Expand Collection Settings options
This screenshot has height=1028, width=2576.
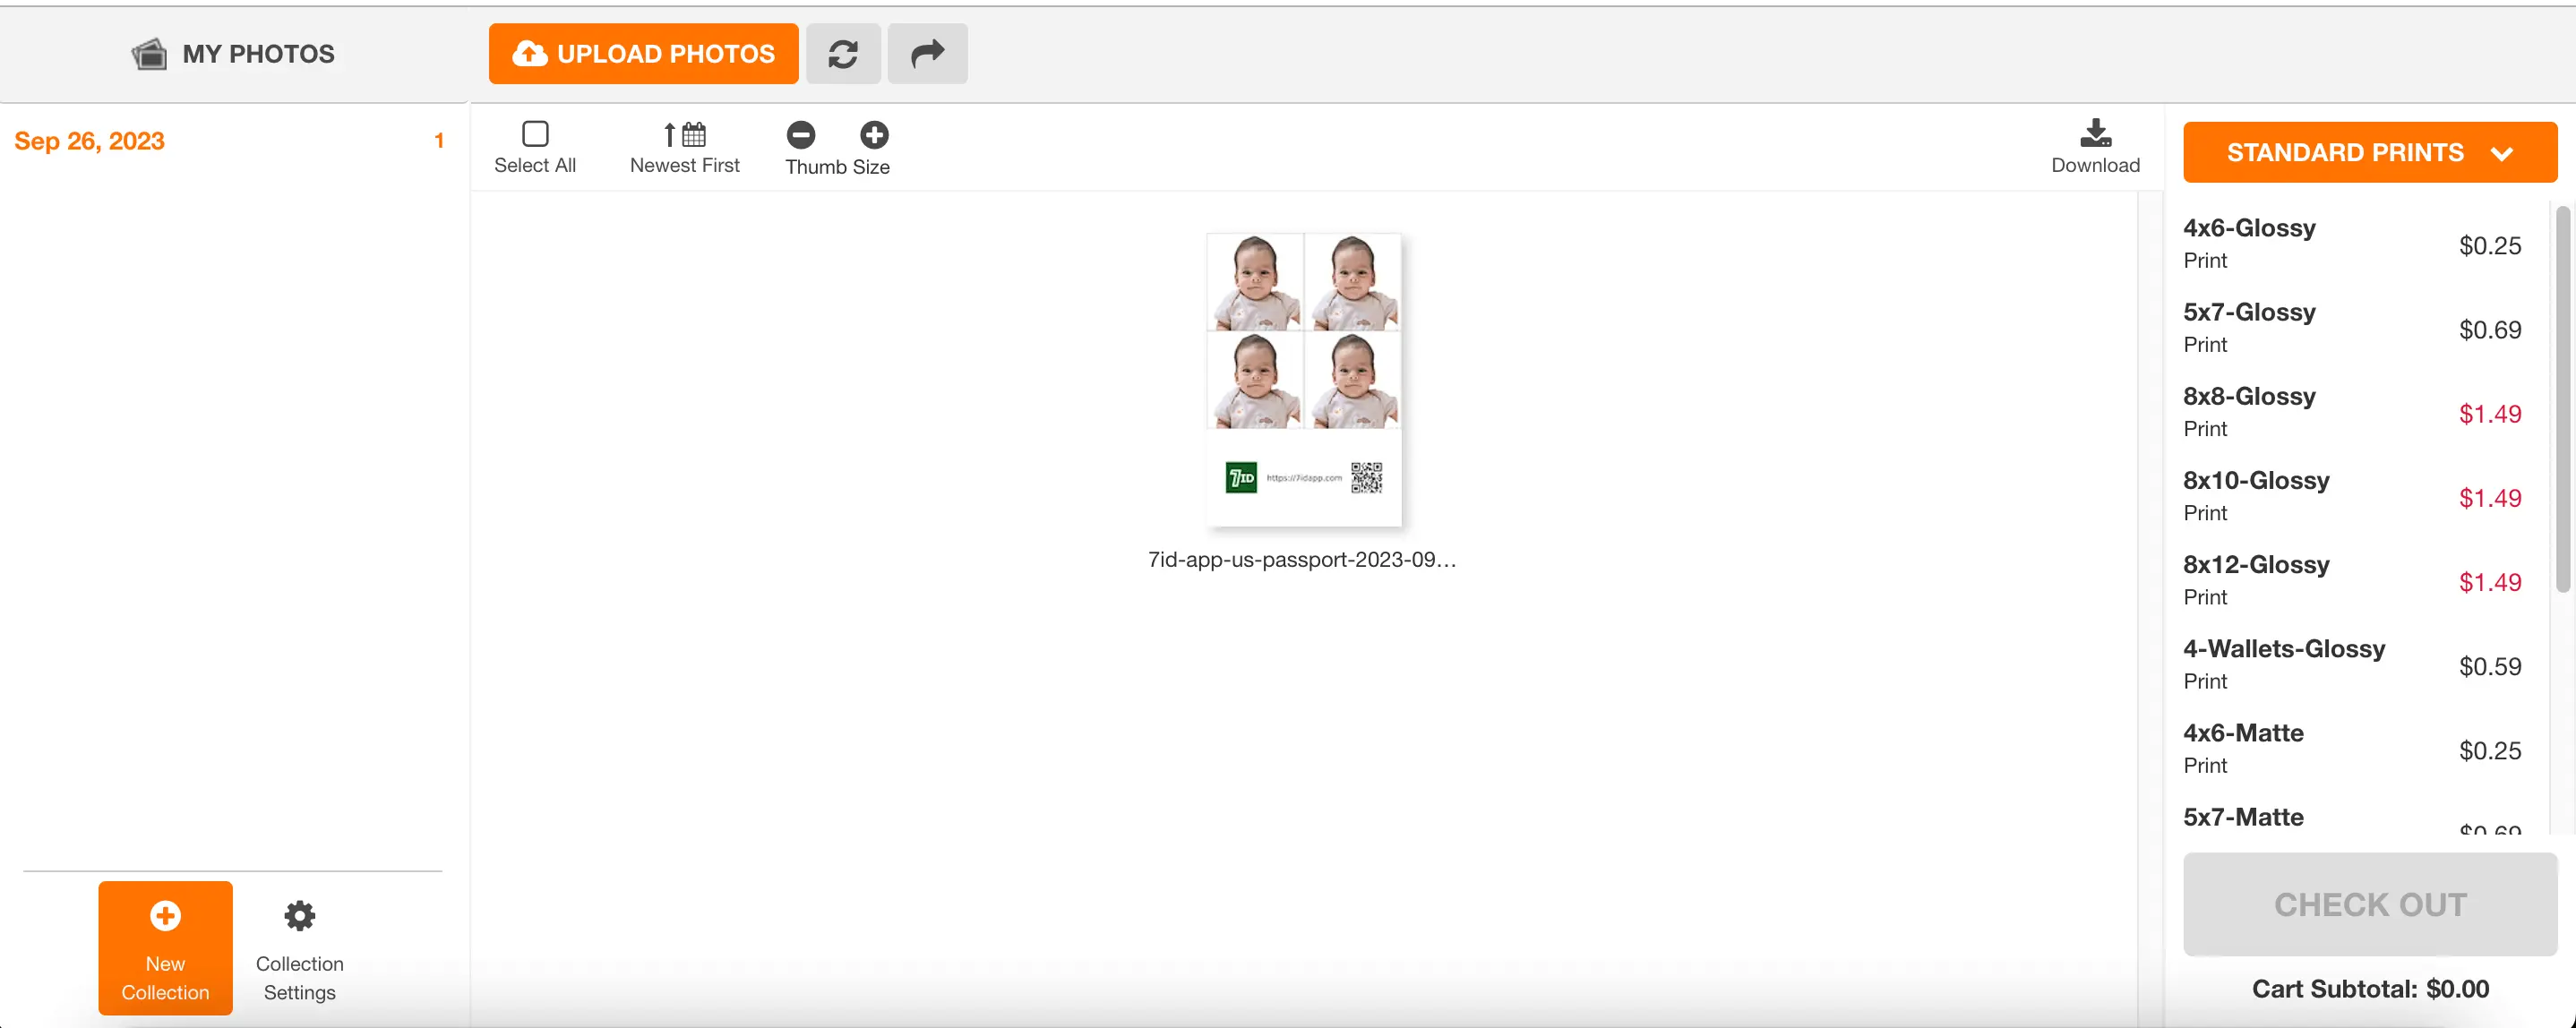tap(301, 947)
